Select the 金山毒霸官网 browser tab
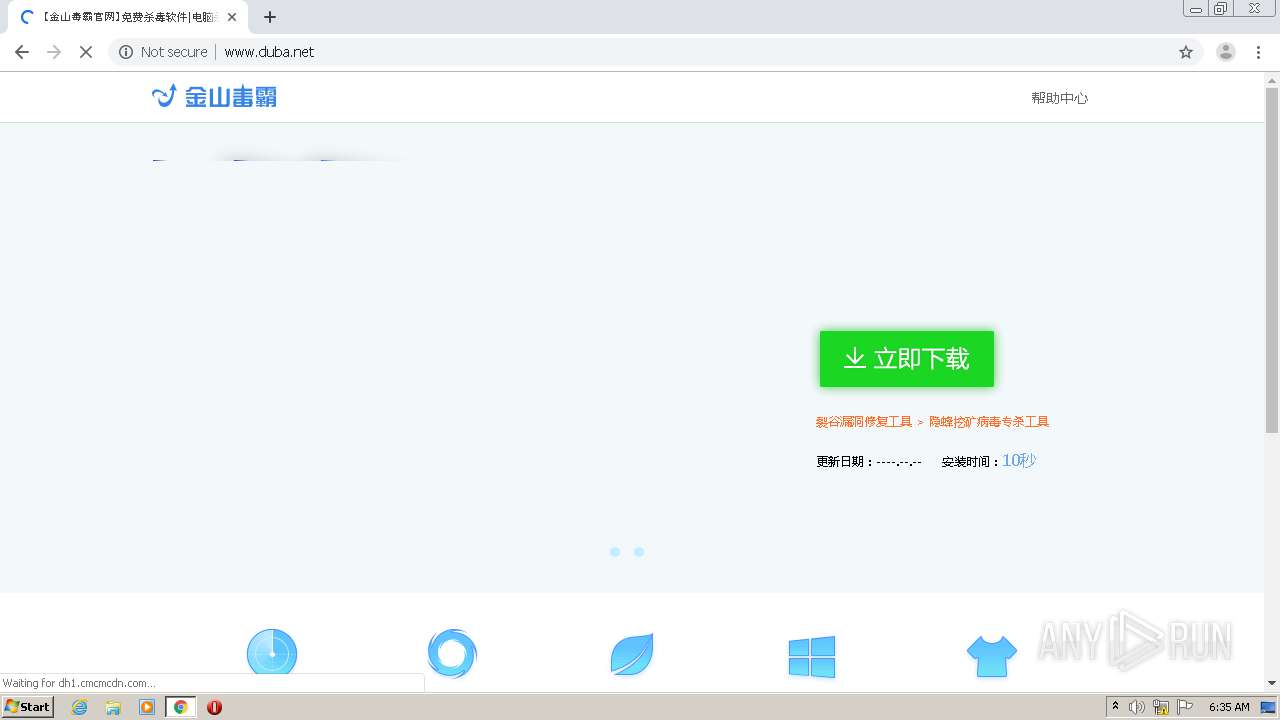 pyautogui.click(x=126, y=17)
